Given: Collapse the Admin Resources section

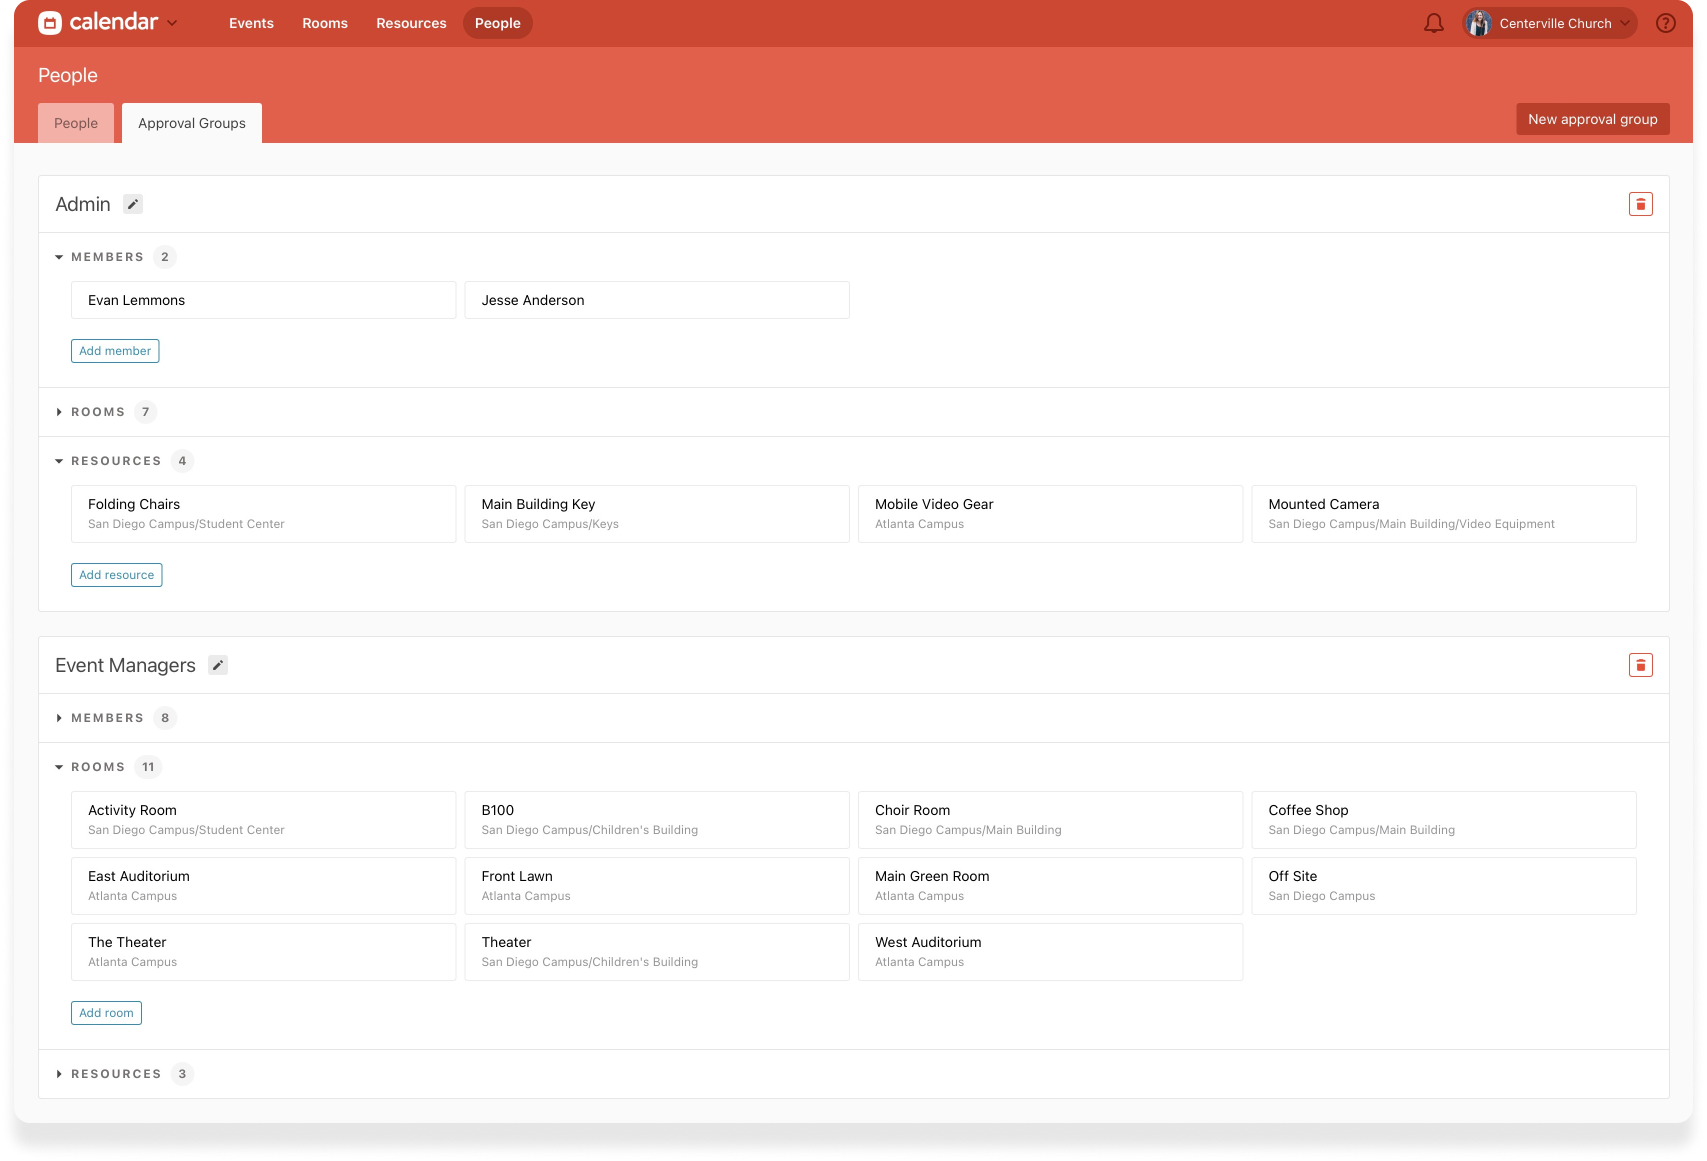Looking at the screenshot, I should click(60, 461).
